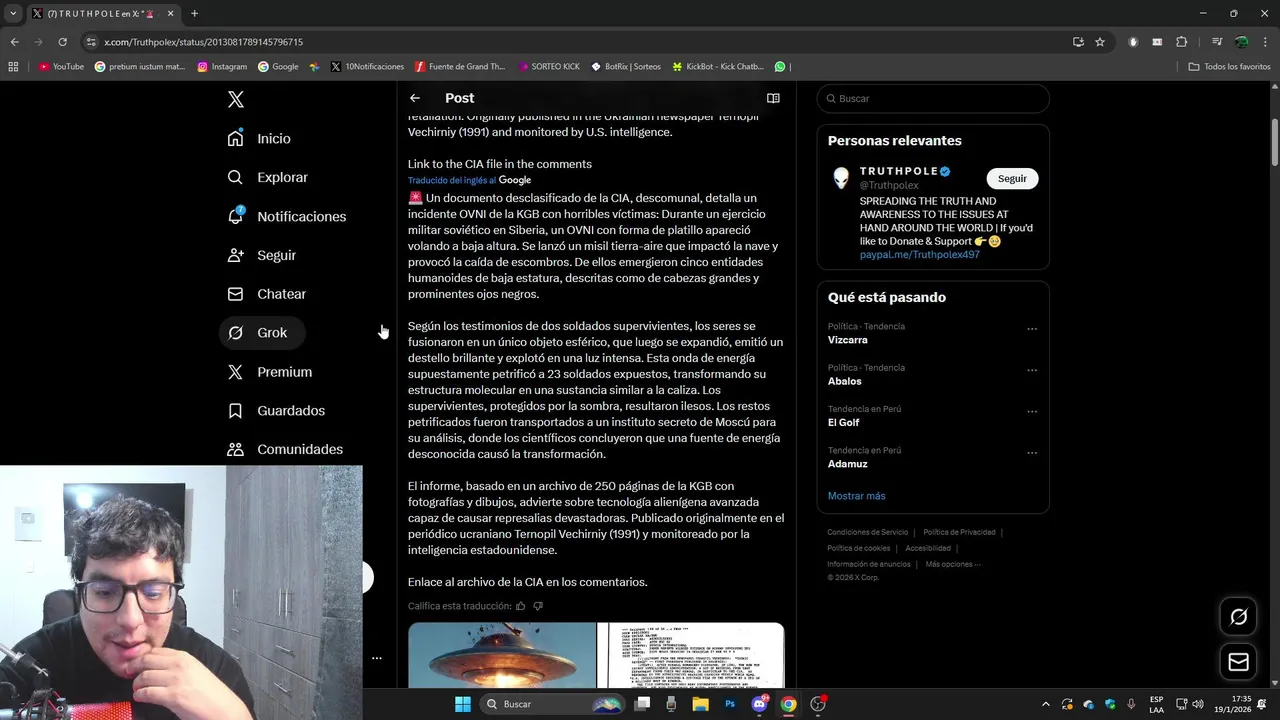Screen dimensions: 1280x720
Task: Open Información de anuncios footer link
Action: click(x=869, y=564)
